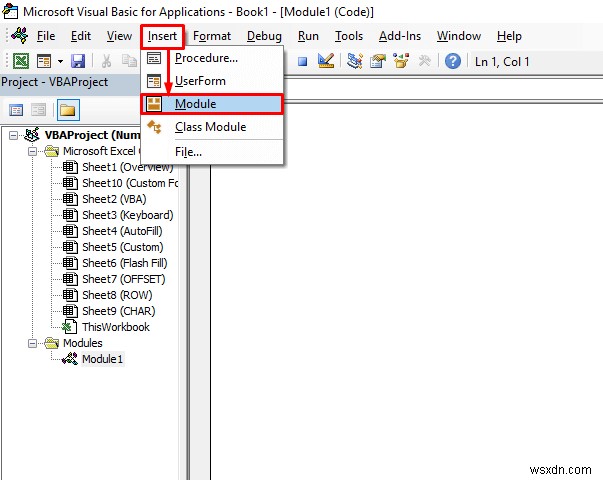Click the Microsoft Excel Objects folder label
603x480 pixels.
pos(101,151)
